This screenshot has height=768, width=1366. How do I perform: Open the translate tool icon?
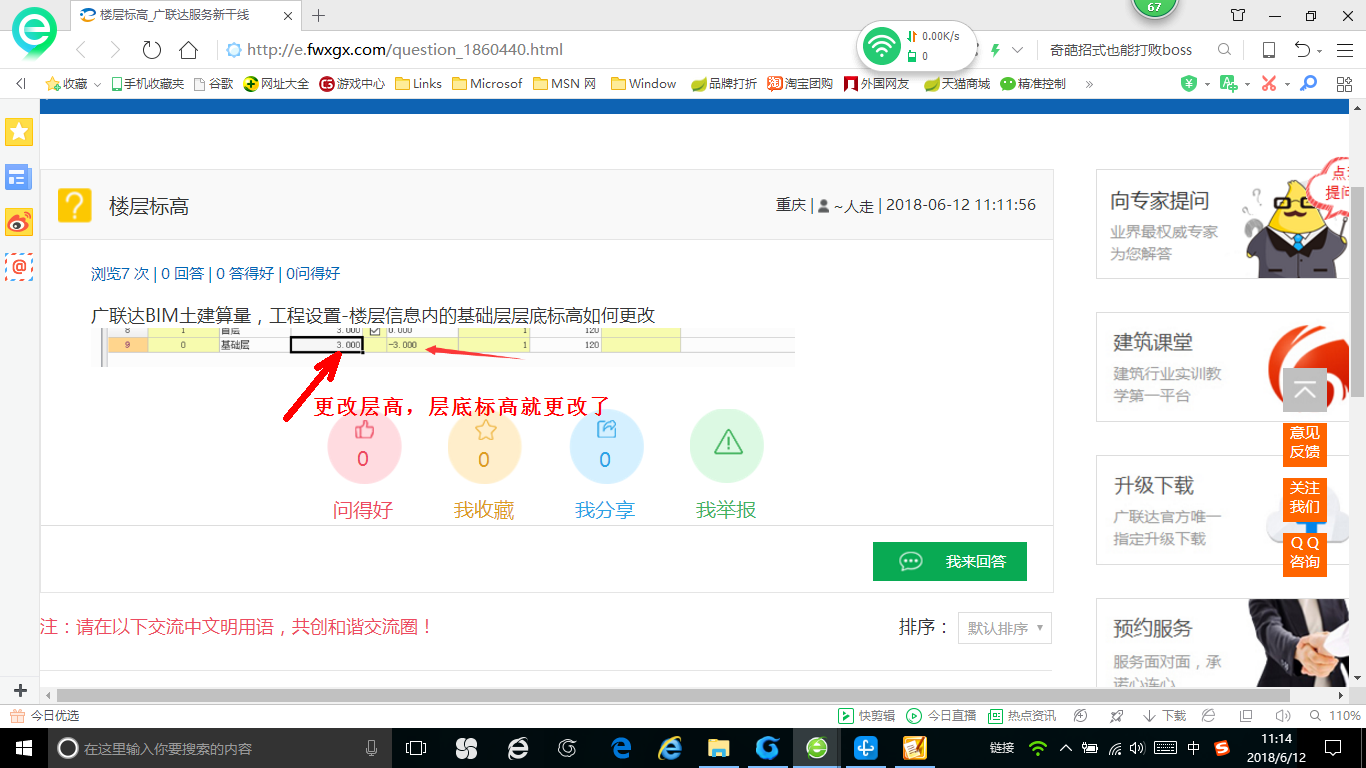tap(1229, 84)
